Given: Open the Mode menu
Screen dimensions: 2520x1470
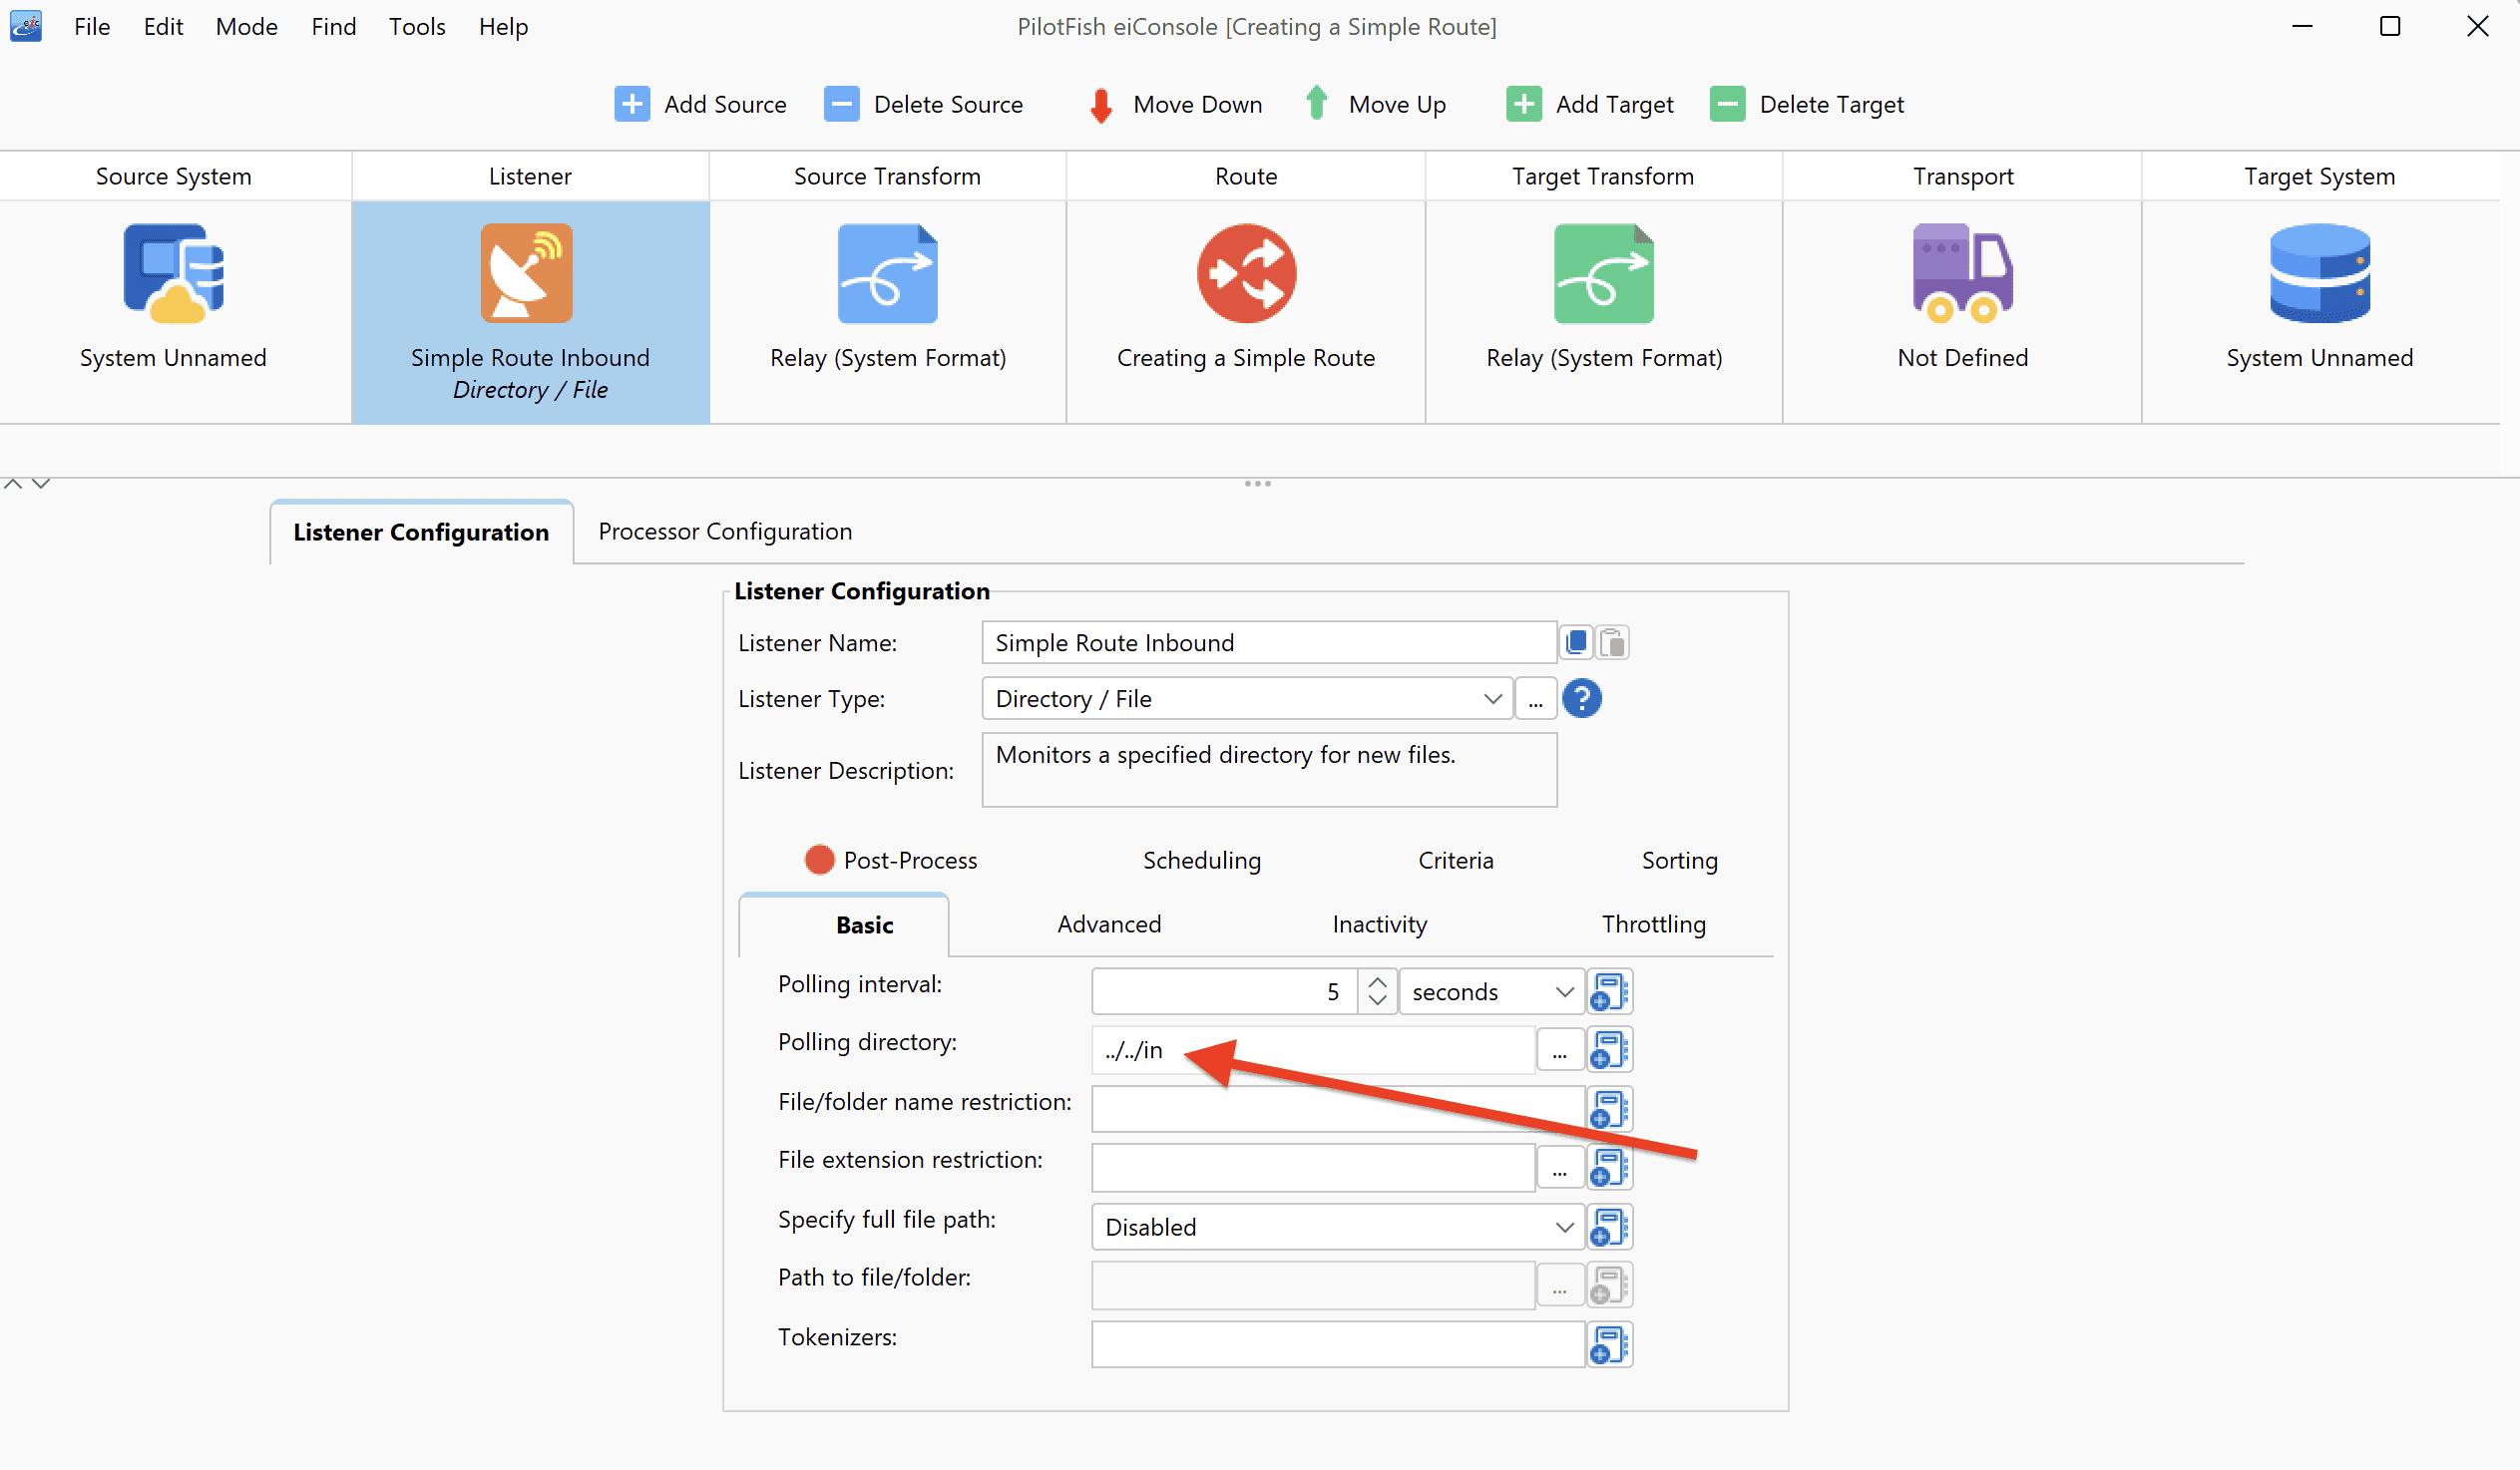Looking at the screenshot, I should click(246, 27).
